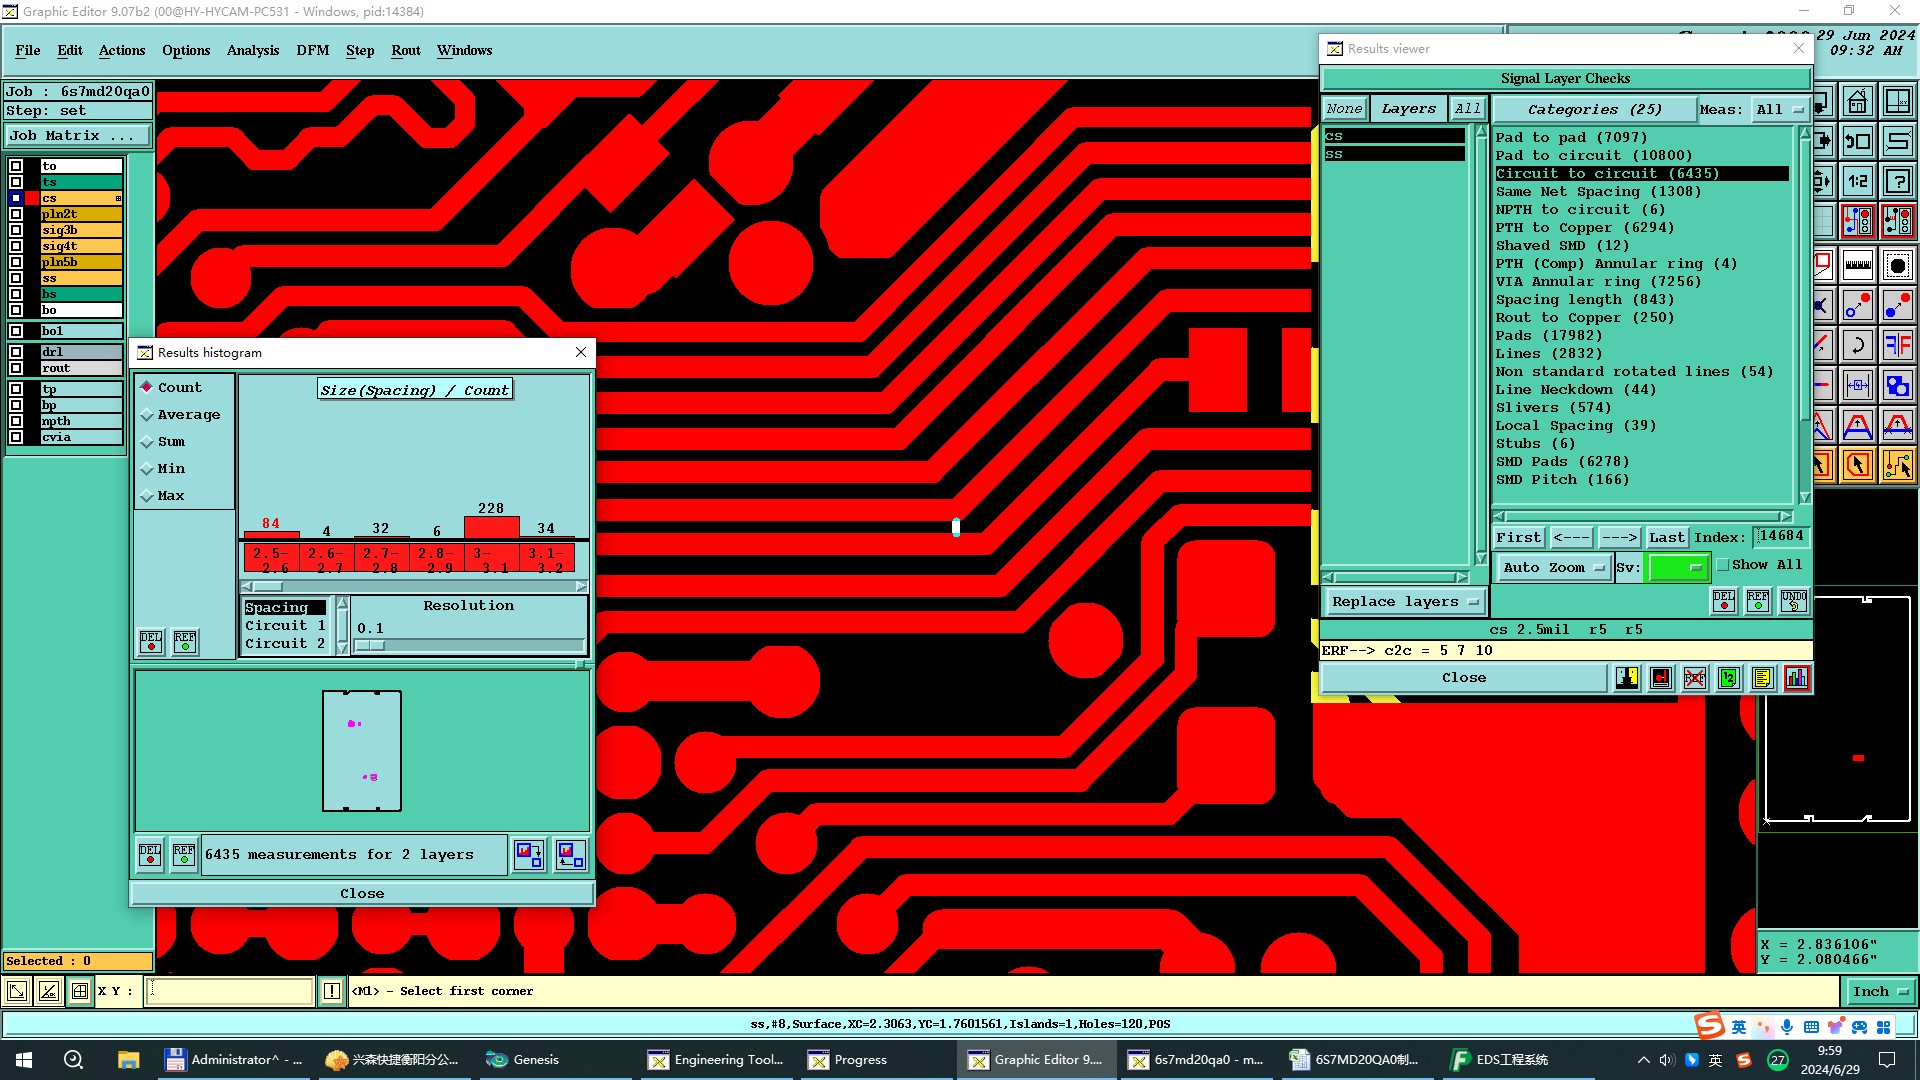Viewport: 1920px width, 1080px height.
Task: Open the DFM menu
Action: (x=313, y=50)
